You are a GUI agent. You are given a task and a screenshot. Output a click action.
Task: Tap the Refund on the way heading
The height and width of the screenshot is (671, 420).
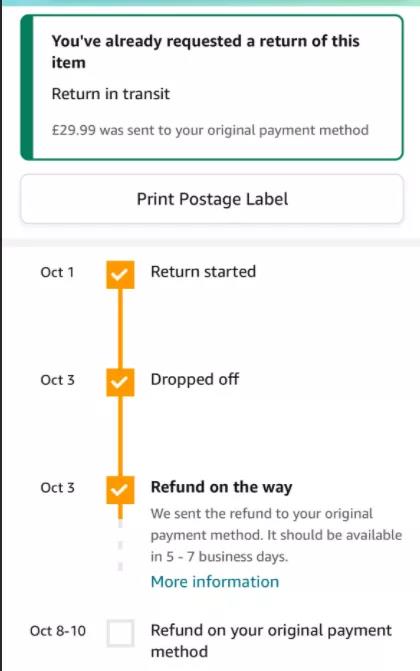221,487
